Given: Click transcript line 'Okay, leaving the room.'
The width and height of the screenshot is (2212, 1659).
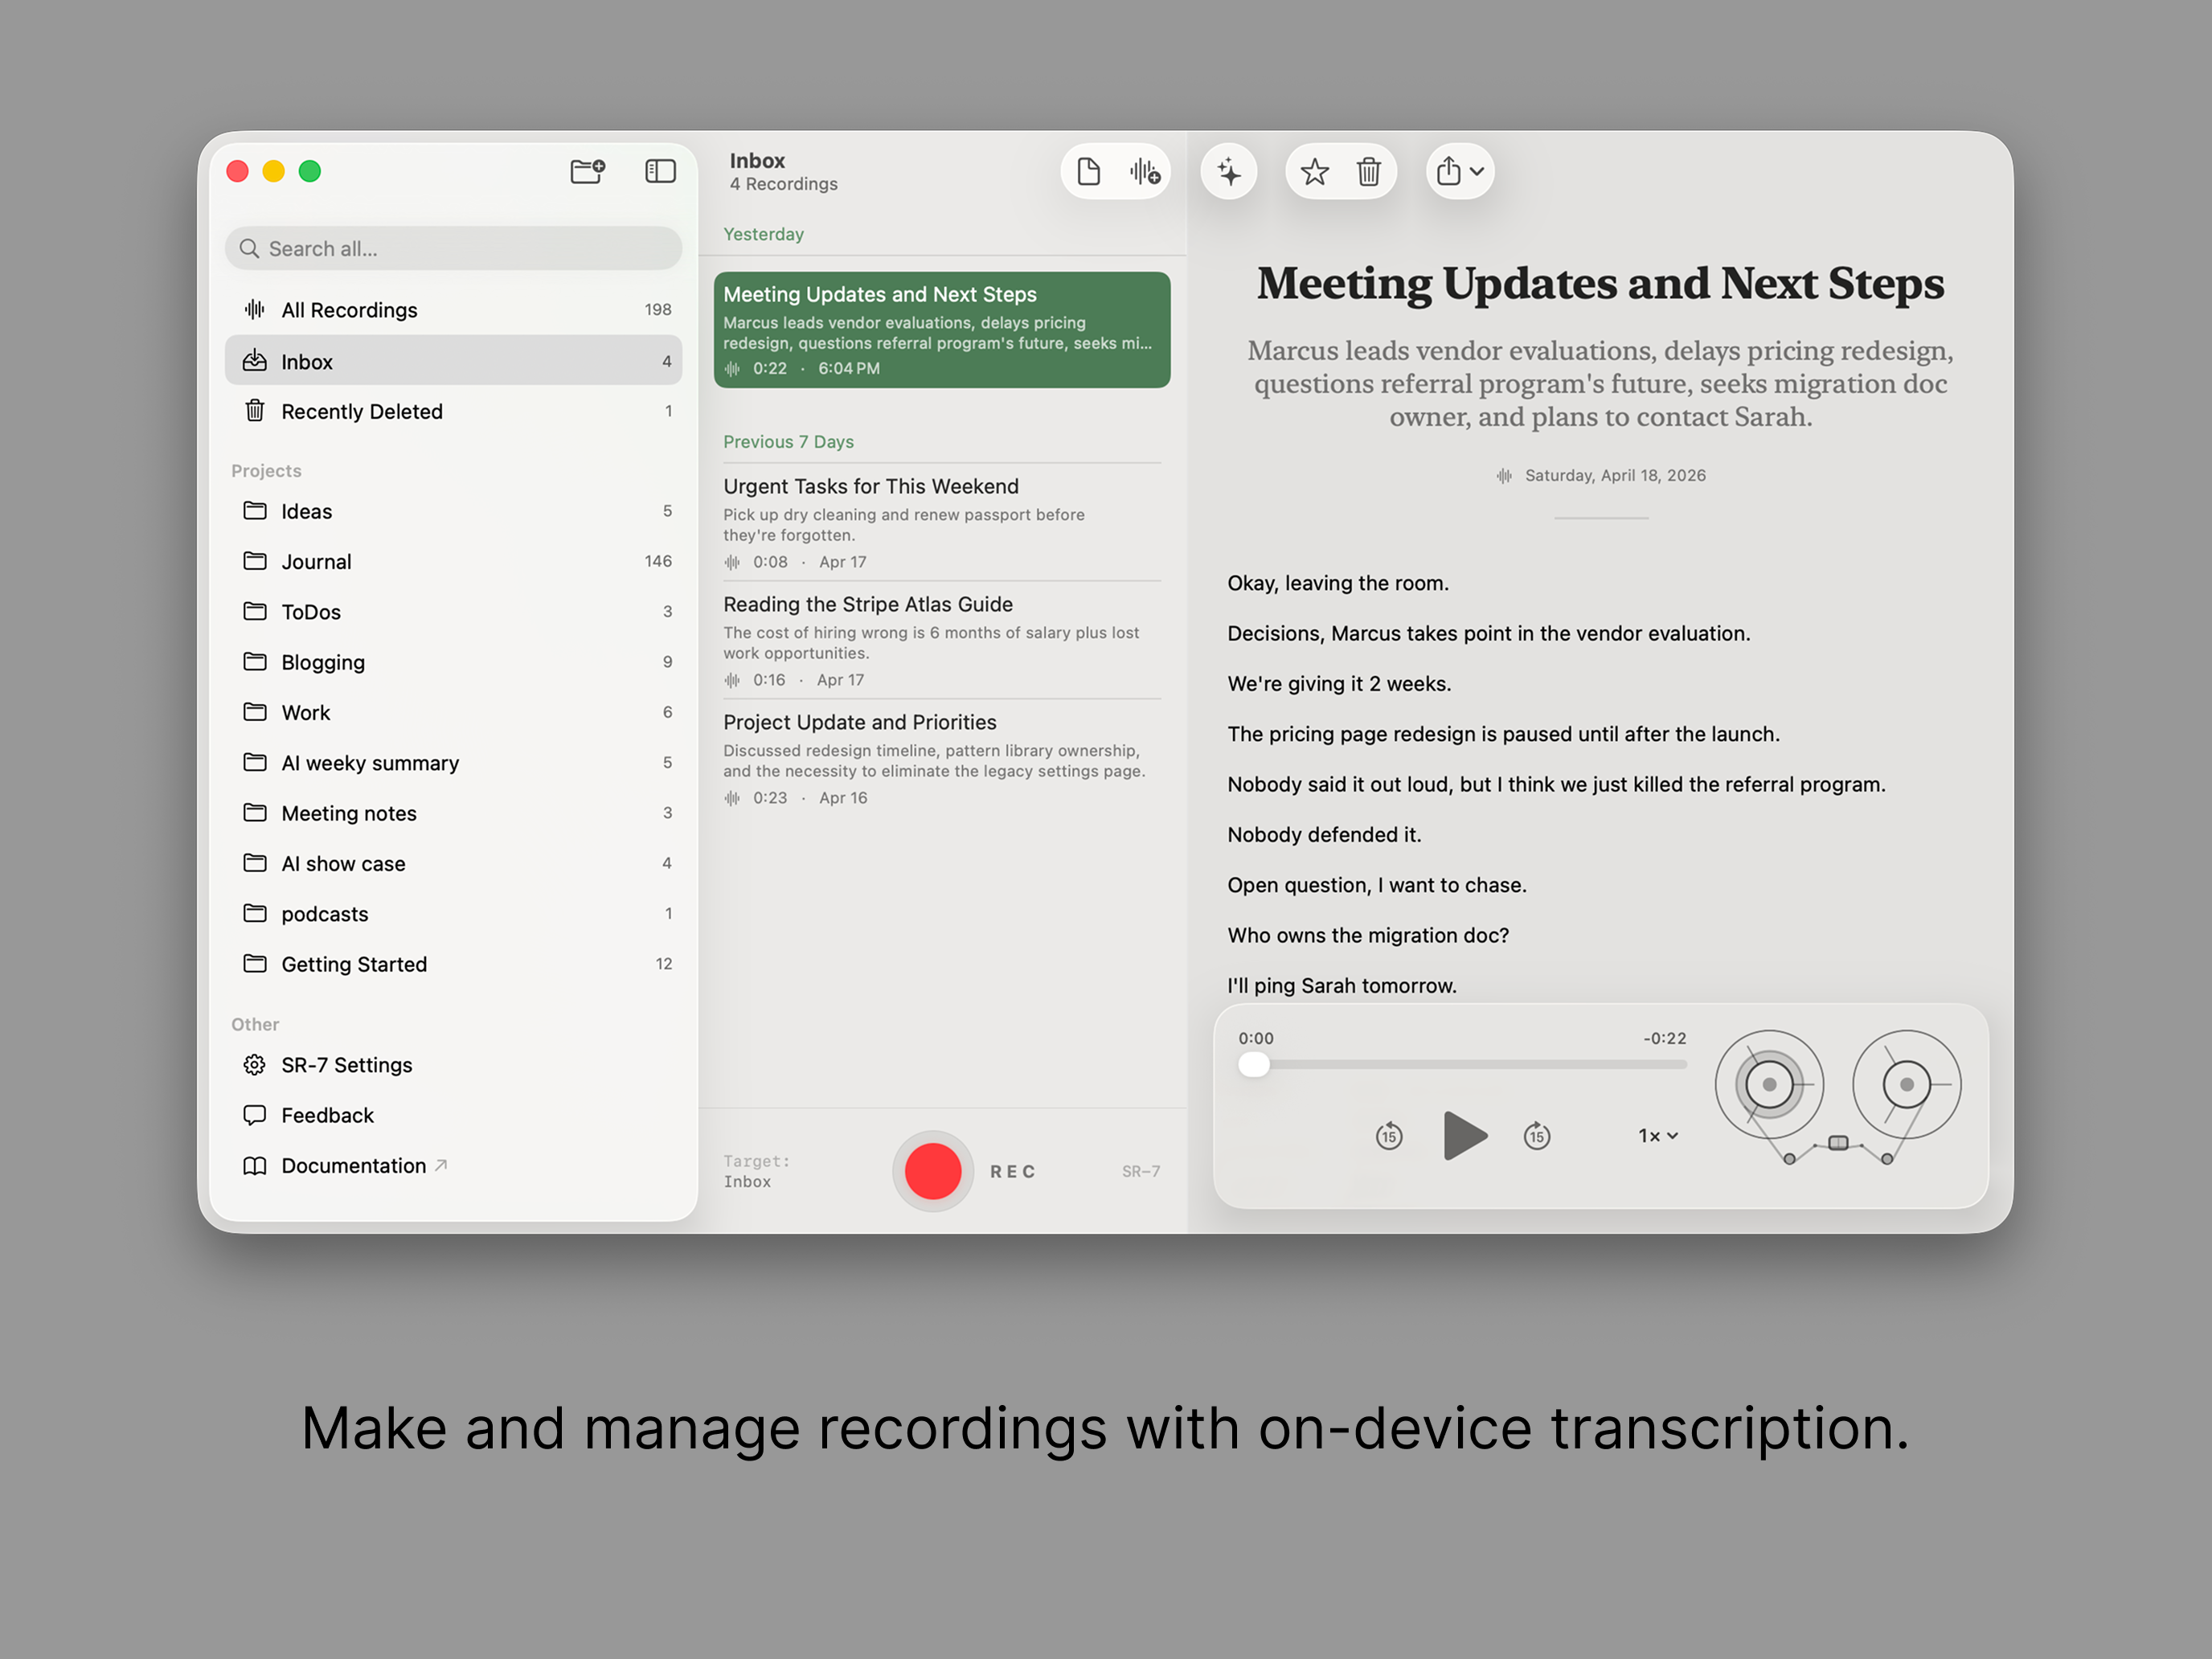Looking at the screenshot, I should click(1338, 583).
